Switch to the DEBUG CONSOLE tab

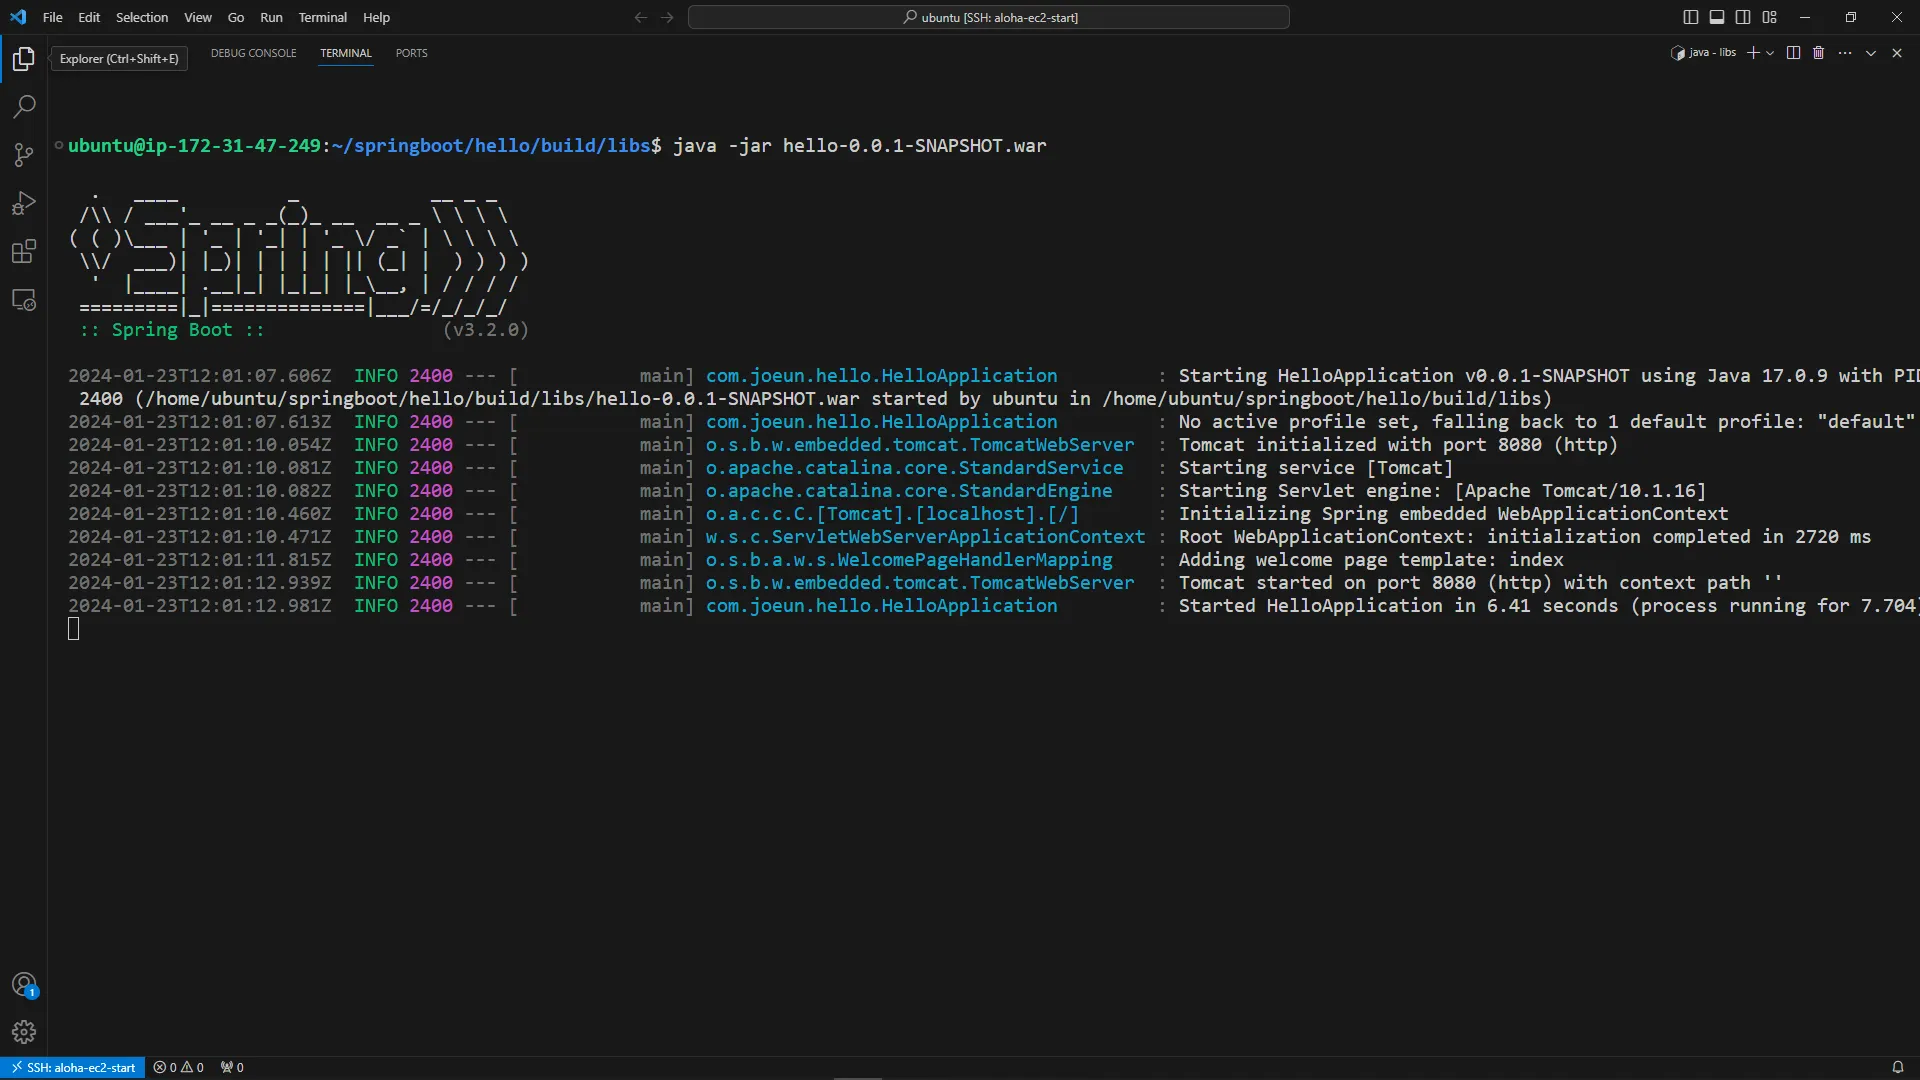coord(253,53)
